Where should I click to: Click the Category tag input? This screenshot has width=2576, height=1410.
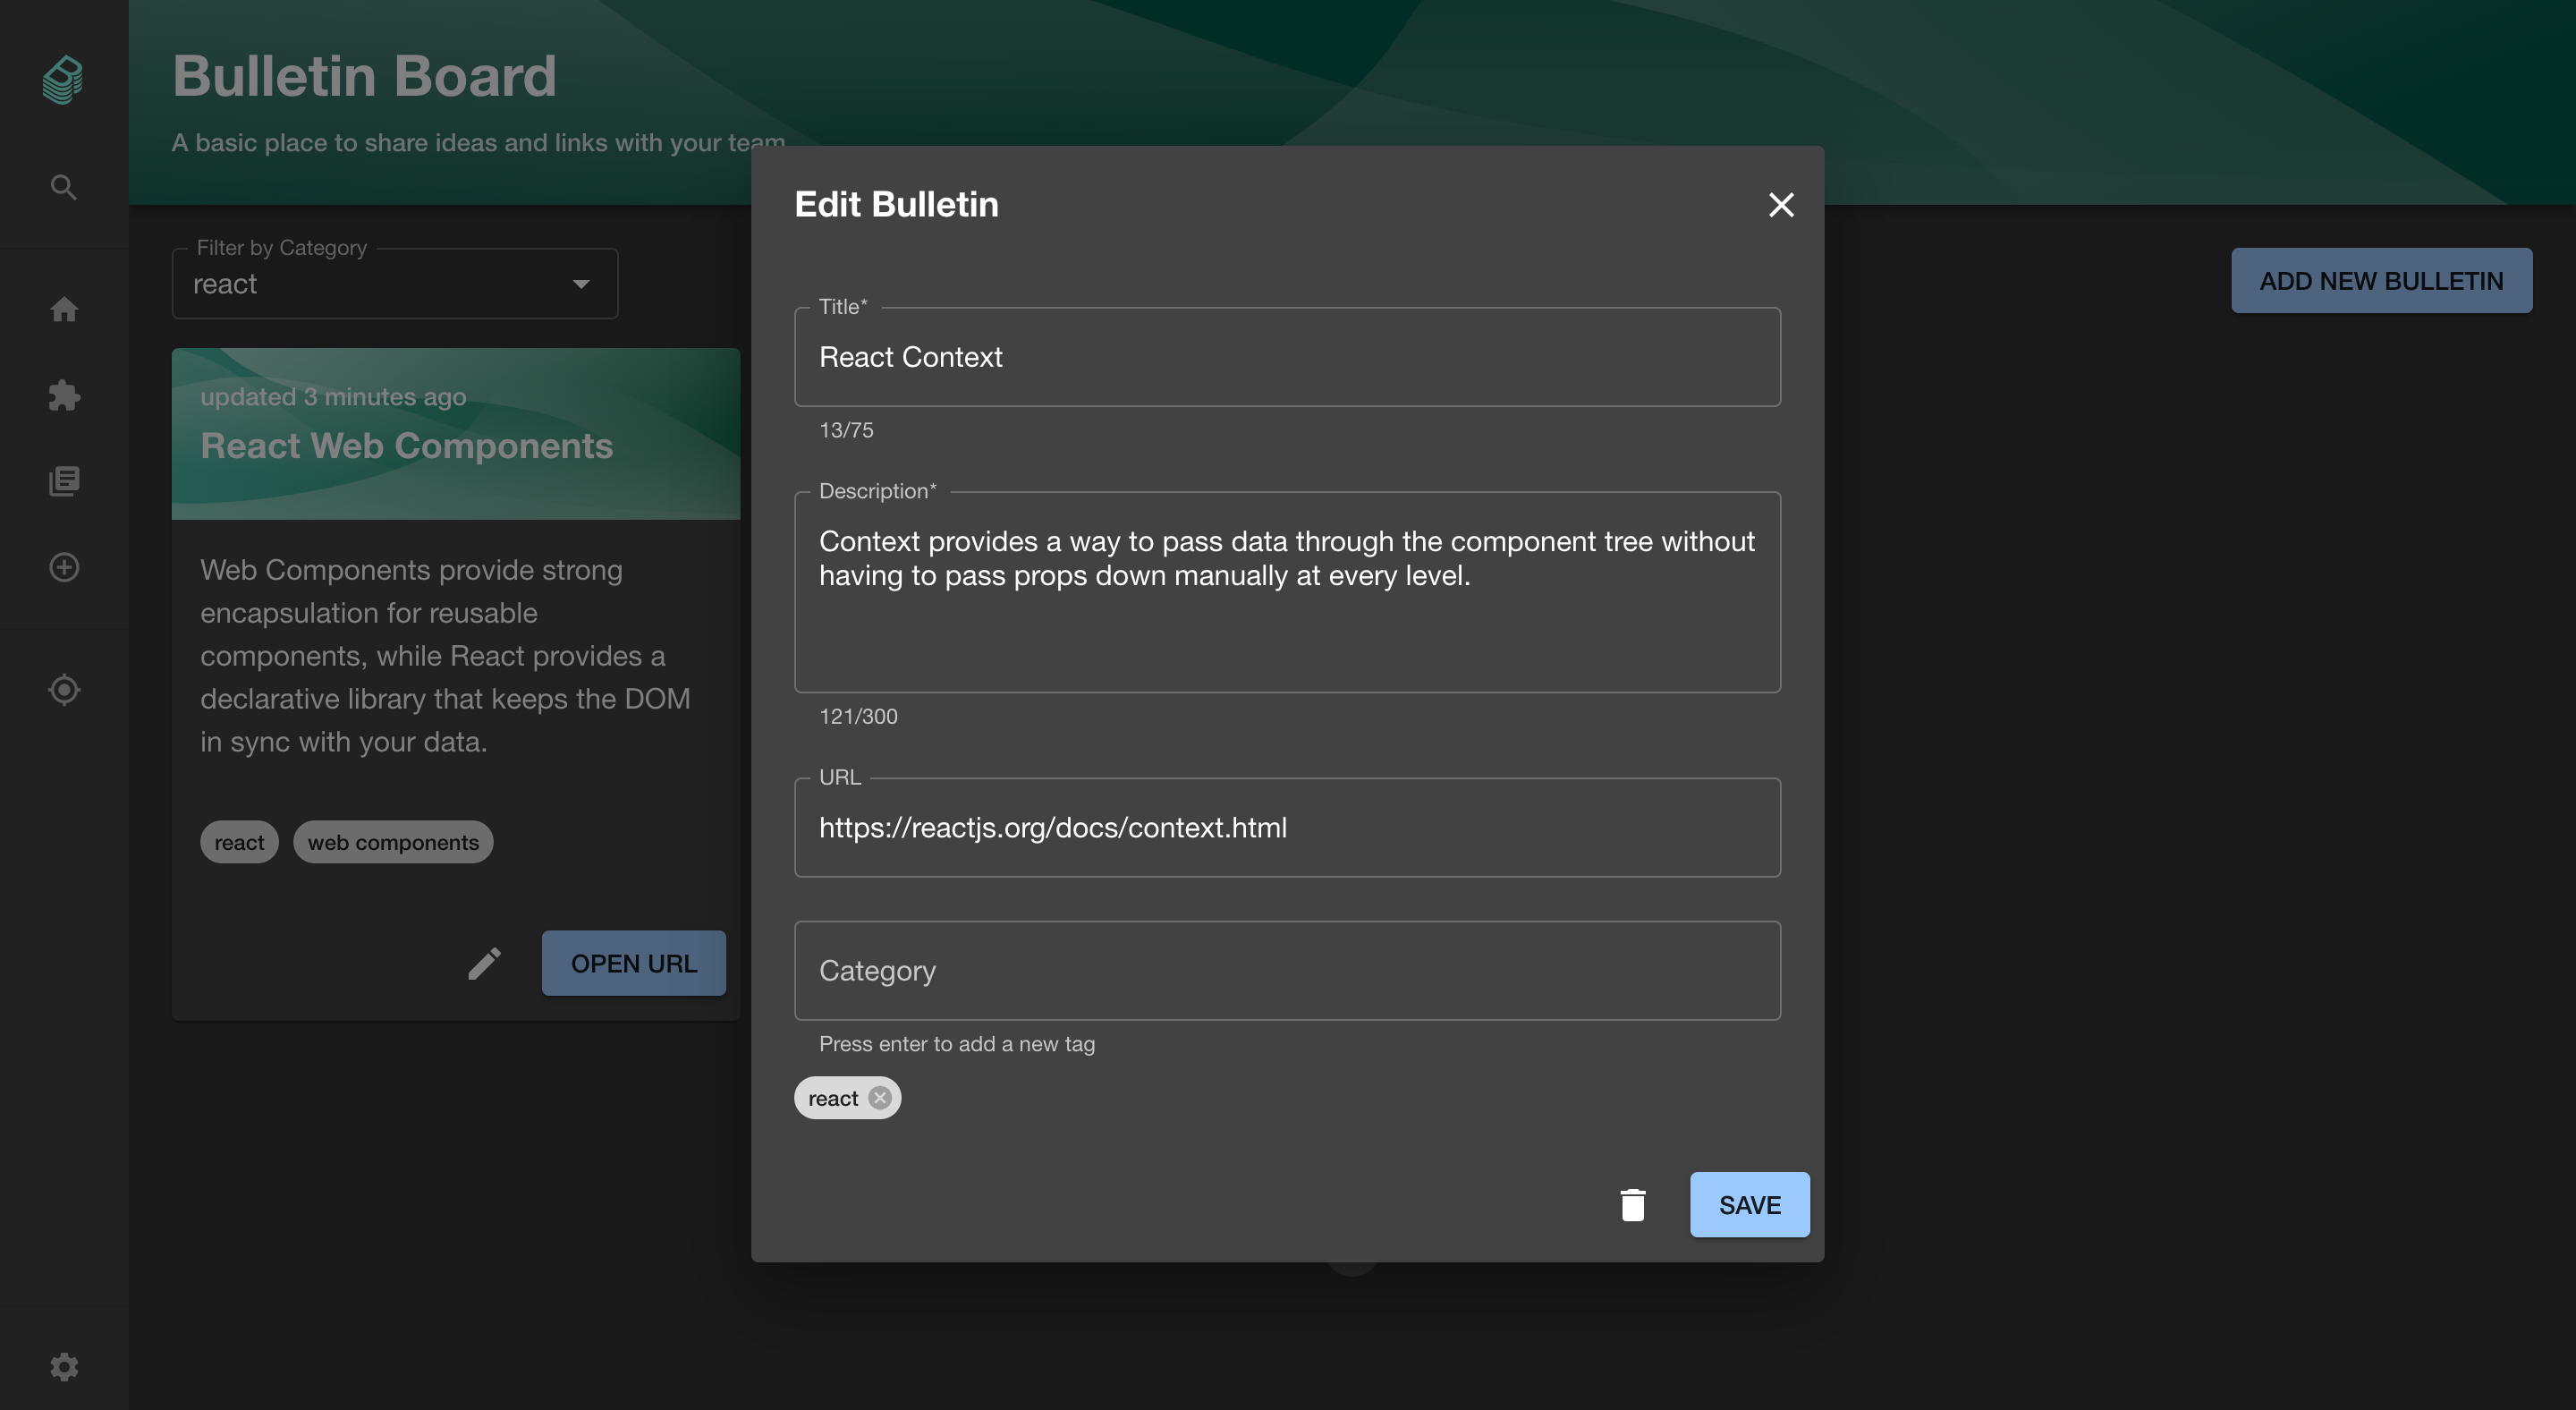click(1286, 971)
